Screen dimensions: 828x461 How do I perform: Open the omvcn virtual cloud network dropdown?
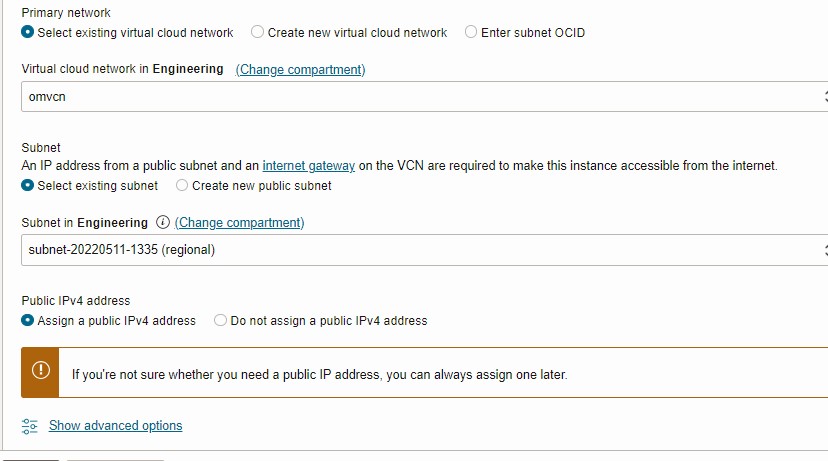point(420,97)
